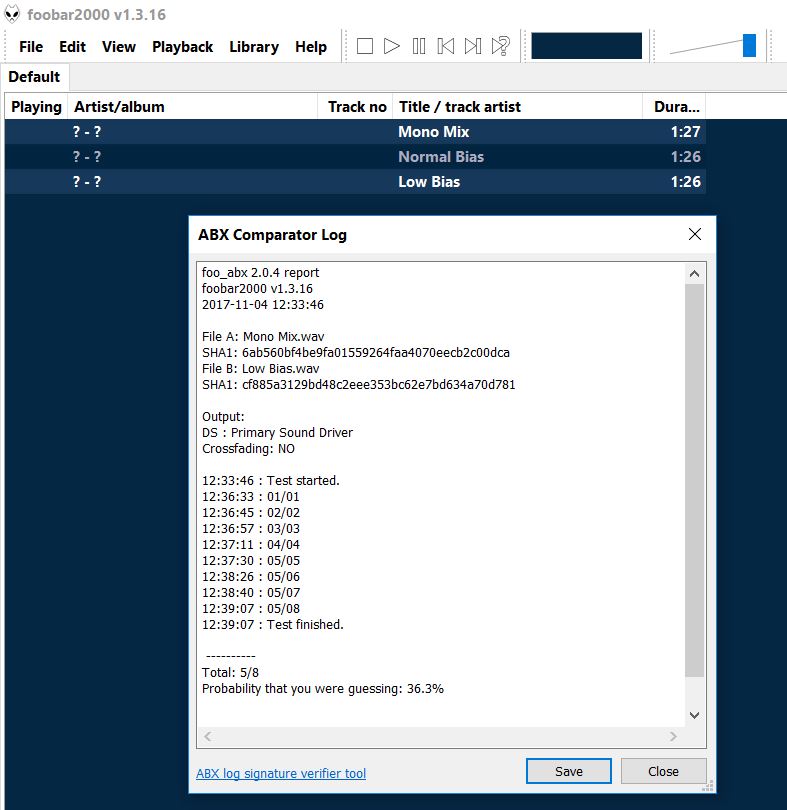Click the 'Total: 5/8' result line

click(x=230, y=673)
